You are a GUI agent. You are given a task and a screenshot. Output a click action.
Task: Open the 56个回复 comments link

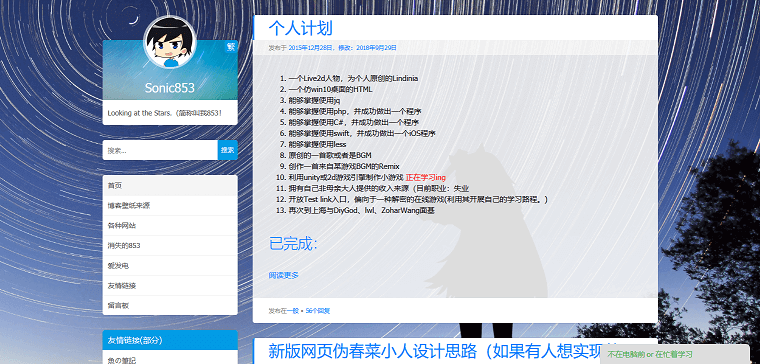318,311
